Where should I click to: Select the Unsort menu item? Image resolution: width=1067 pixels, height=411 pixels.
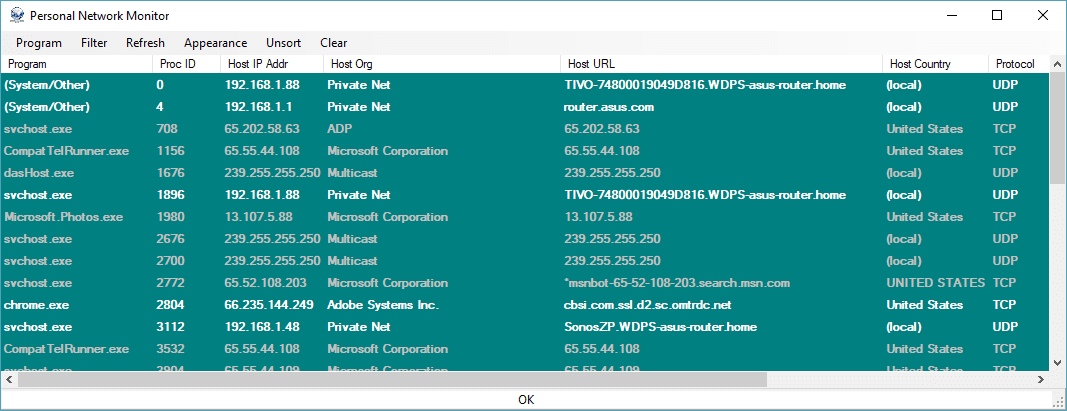click(284, 43)
